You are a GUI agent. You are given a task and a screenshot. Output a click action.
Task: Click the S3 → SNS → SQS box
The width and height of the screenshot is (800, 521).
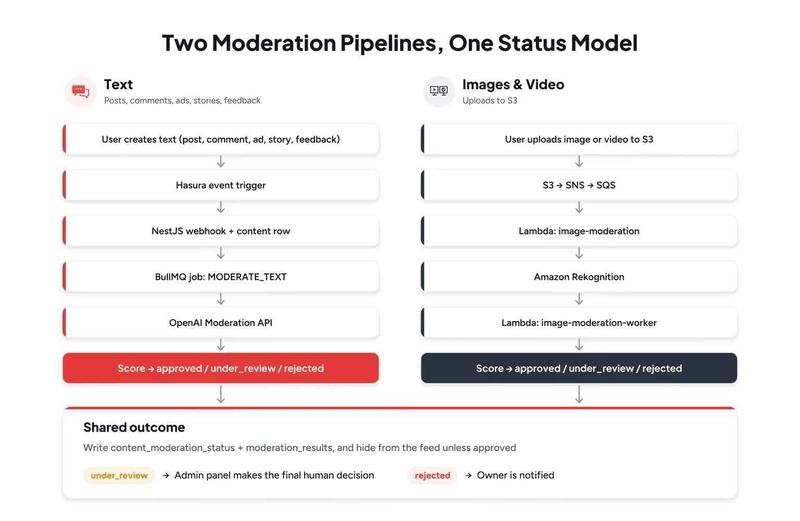pos(579,185)
